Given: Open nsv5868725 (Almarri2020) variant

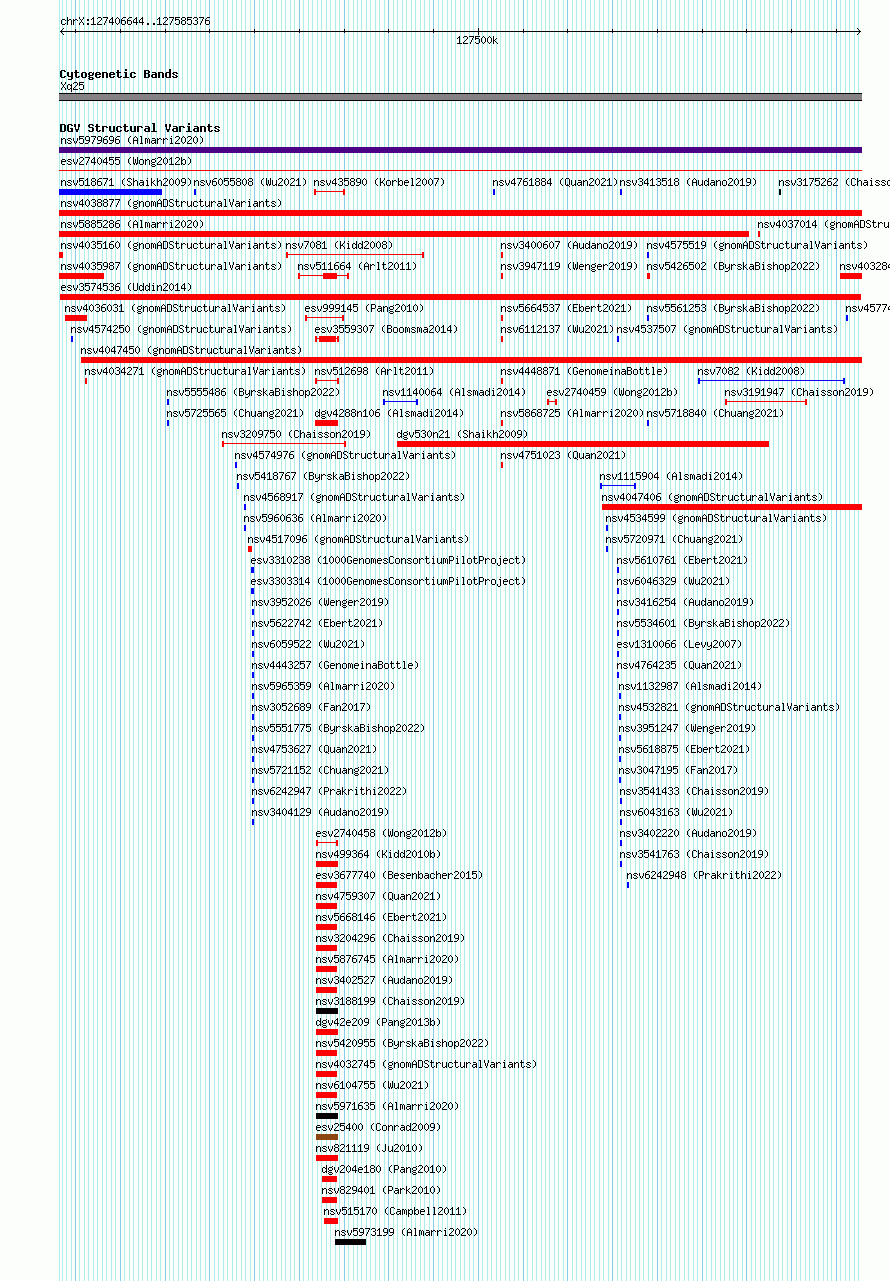Looking at the screenshot, I should [x=572, y=413].
